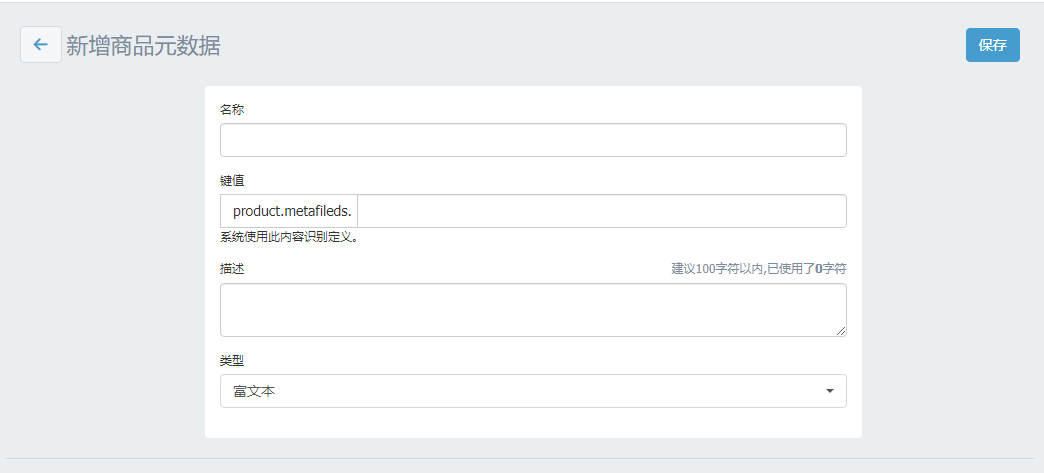Click the product.metafileds. prefix label
1044x473 pixels.
[x=289, y=211]
